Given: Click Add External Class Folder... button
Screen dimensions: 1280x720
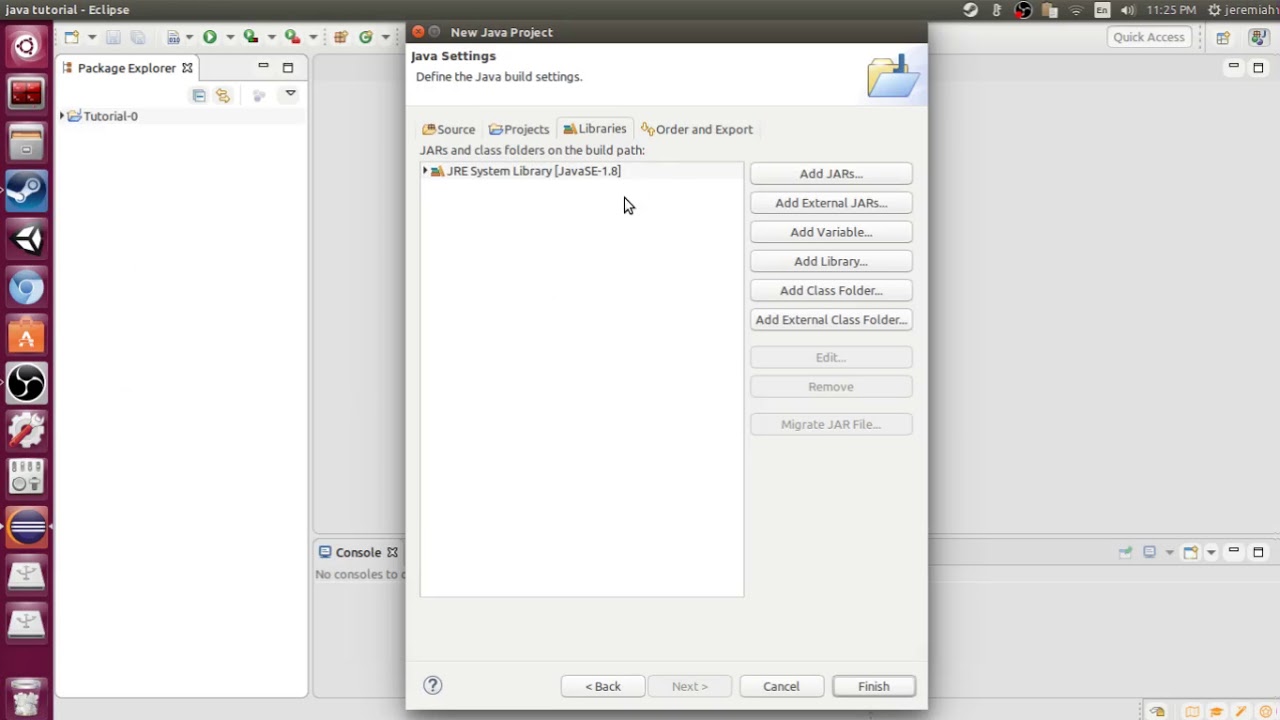Looking at the screenshot, I should [x=831, y=320].
